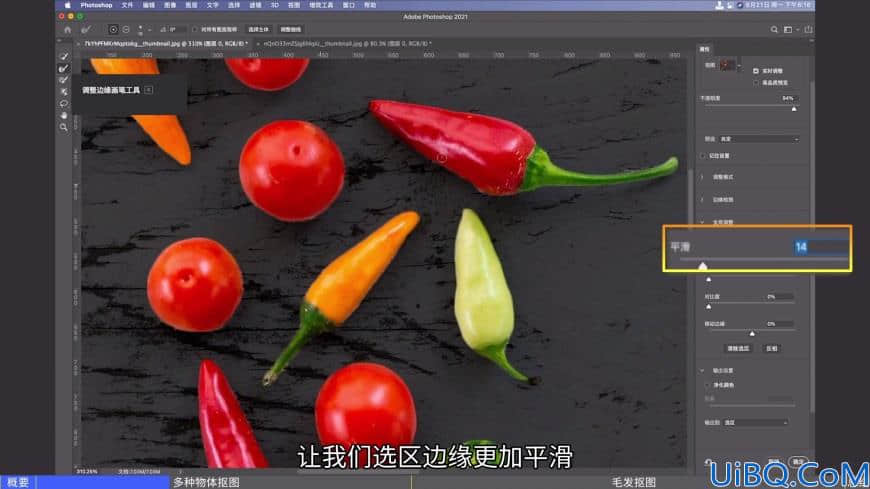Click the shift edge slider handle

point(752,334)
